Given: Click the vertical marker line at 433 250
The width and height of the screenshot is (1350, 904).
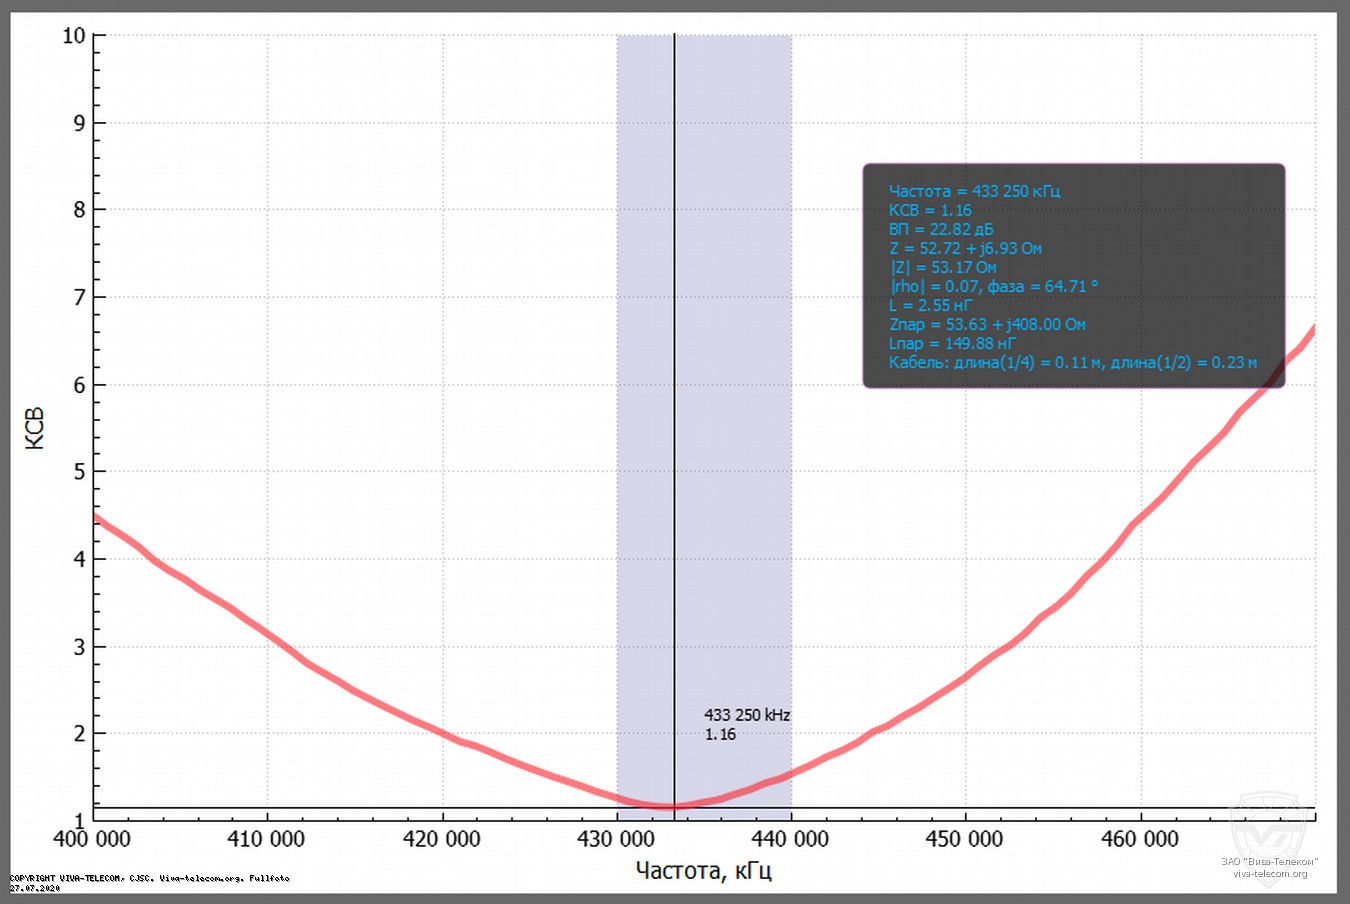Looking at the screenshot, I should click(x=674, y=400).
